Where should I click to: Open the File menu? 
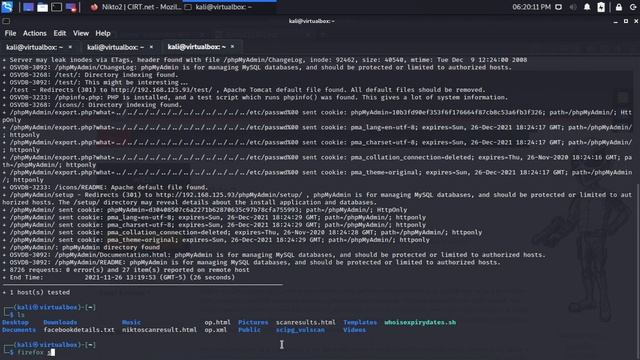pos(10,33)
